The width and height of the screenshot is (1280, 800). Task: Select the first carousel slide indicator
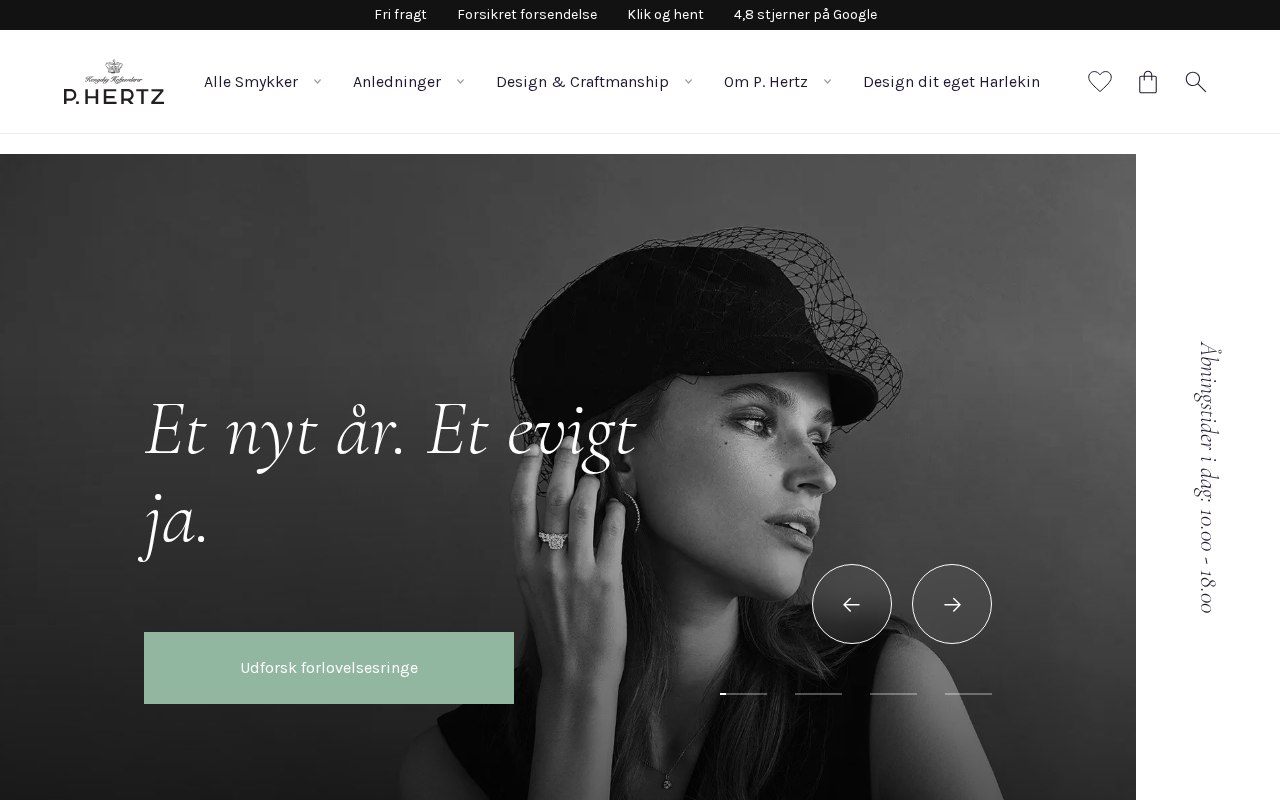(743, 693)
